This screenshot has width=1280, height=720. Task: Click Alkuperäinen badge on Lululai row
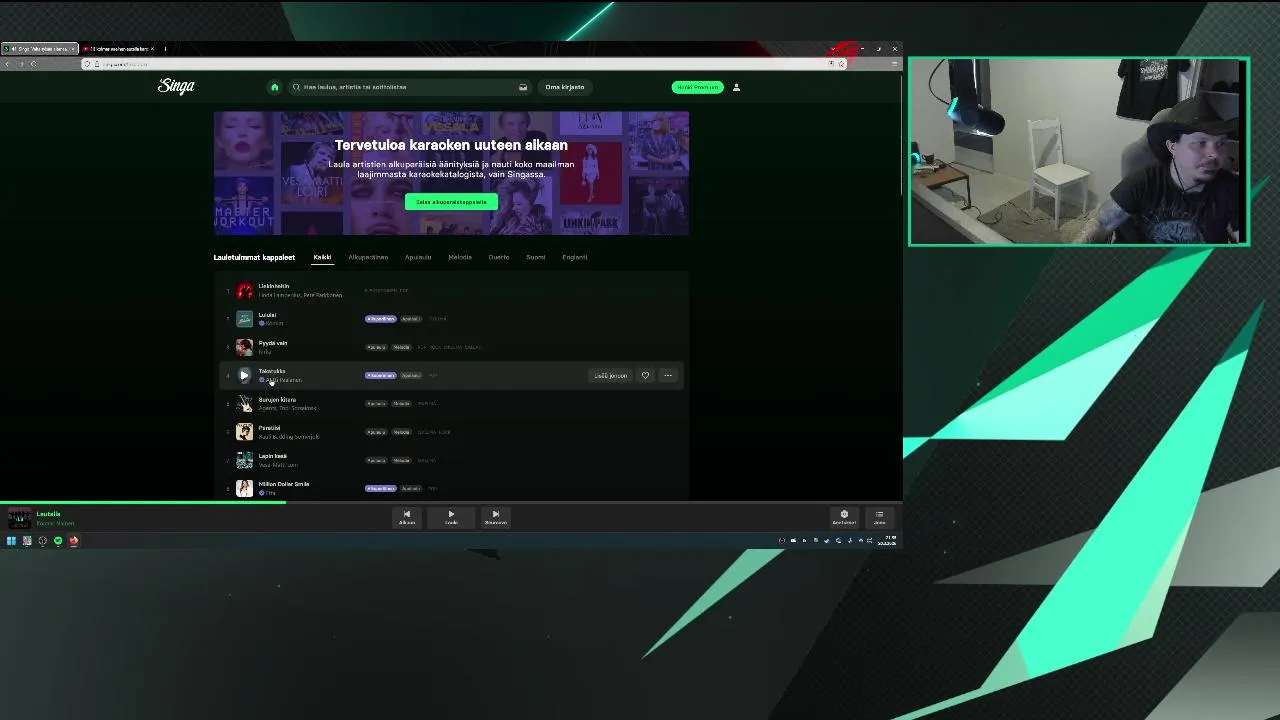click(380, 319)
